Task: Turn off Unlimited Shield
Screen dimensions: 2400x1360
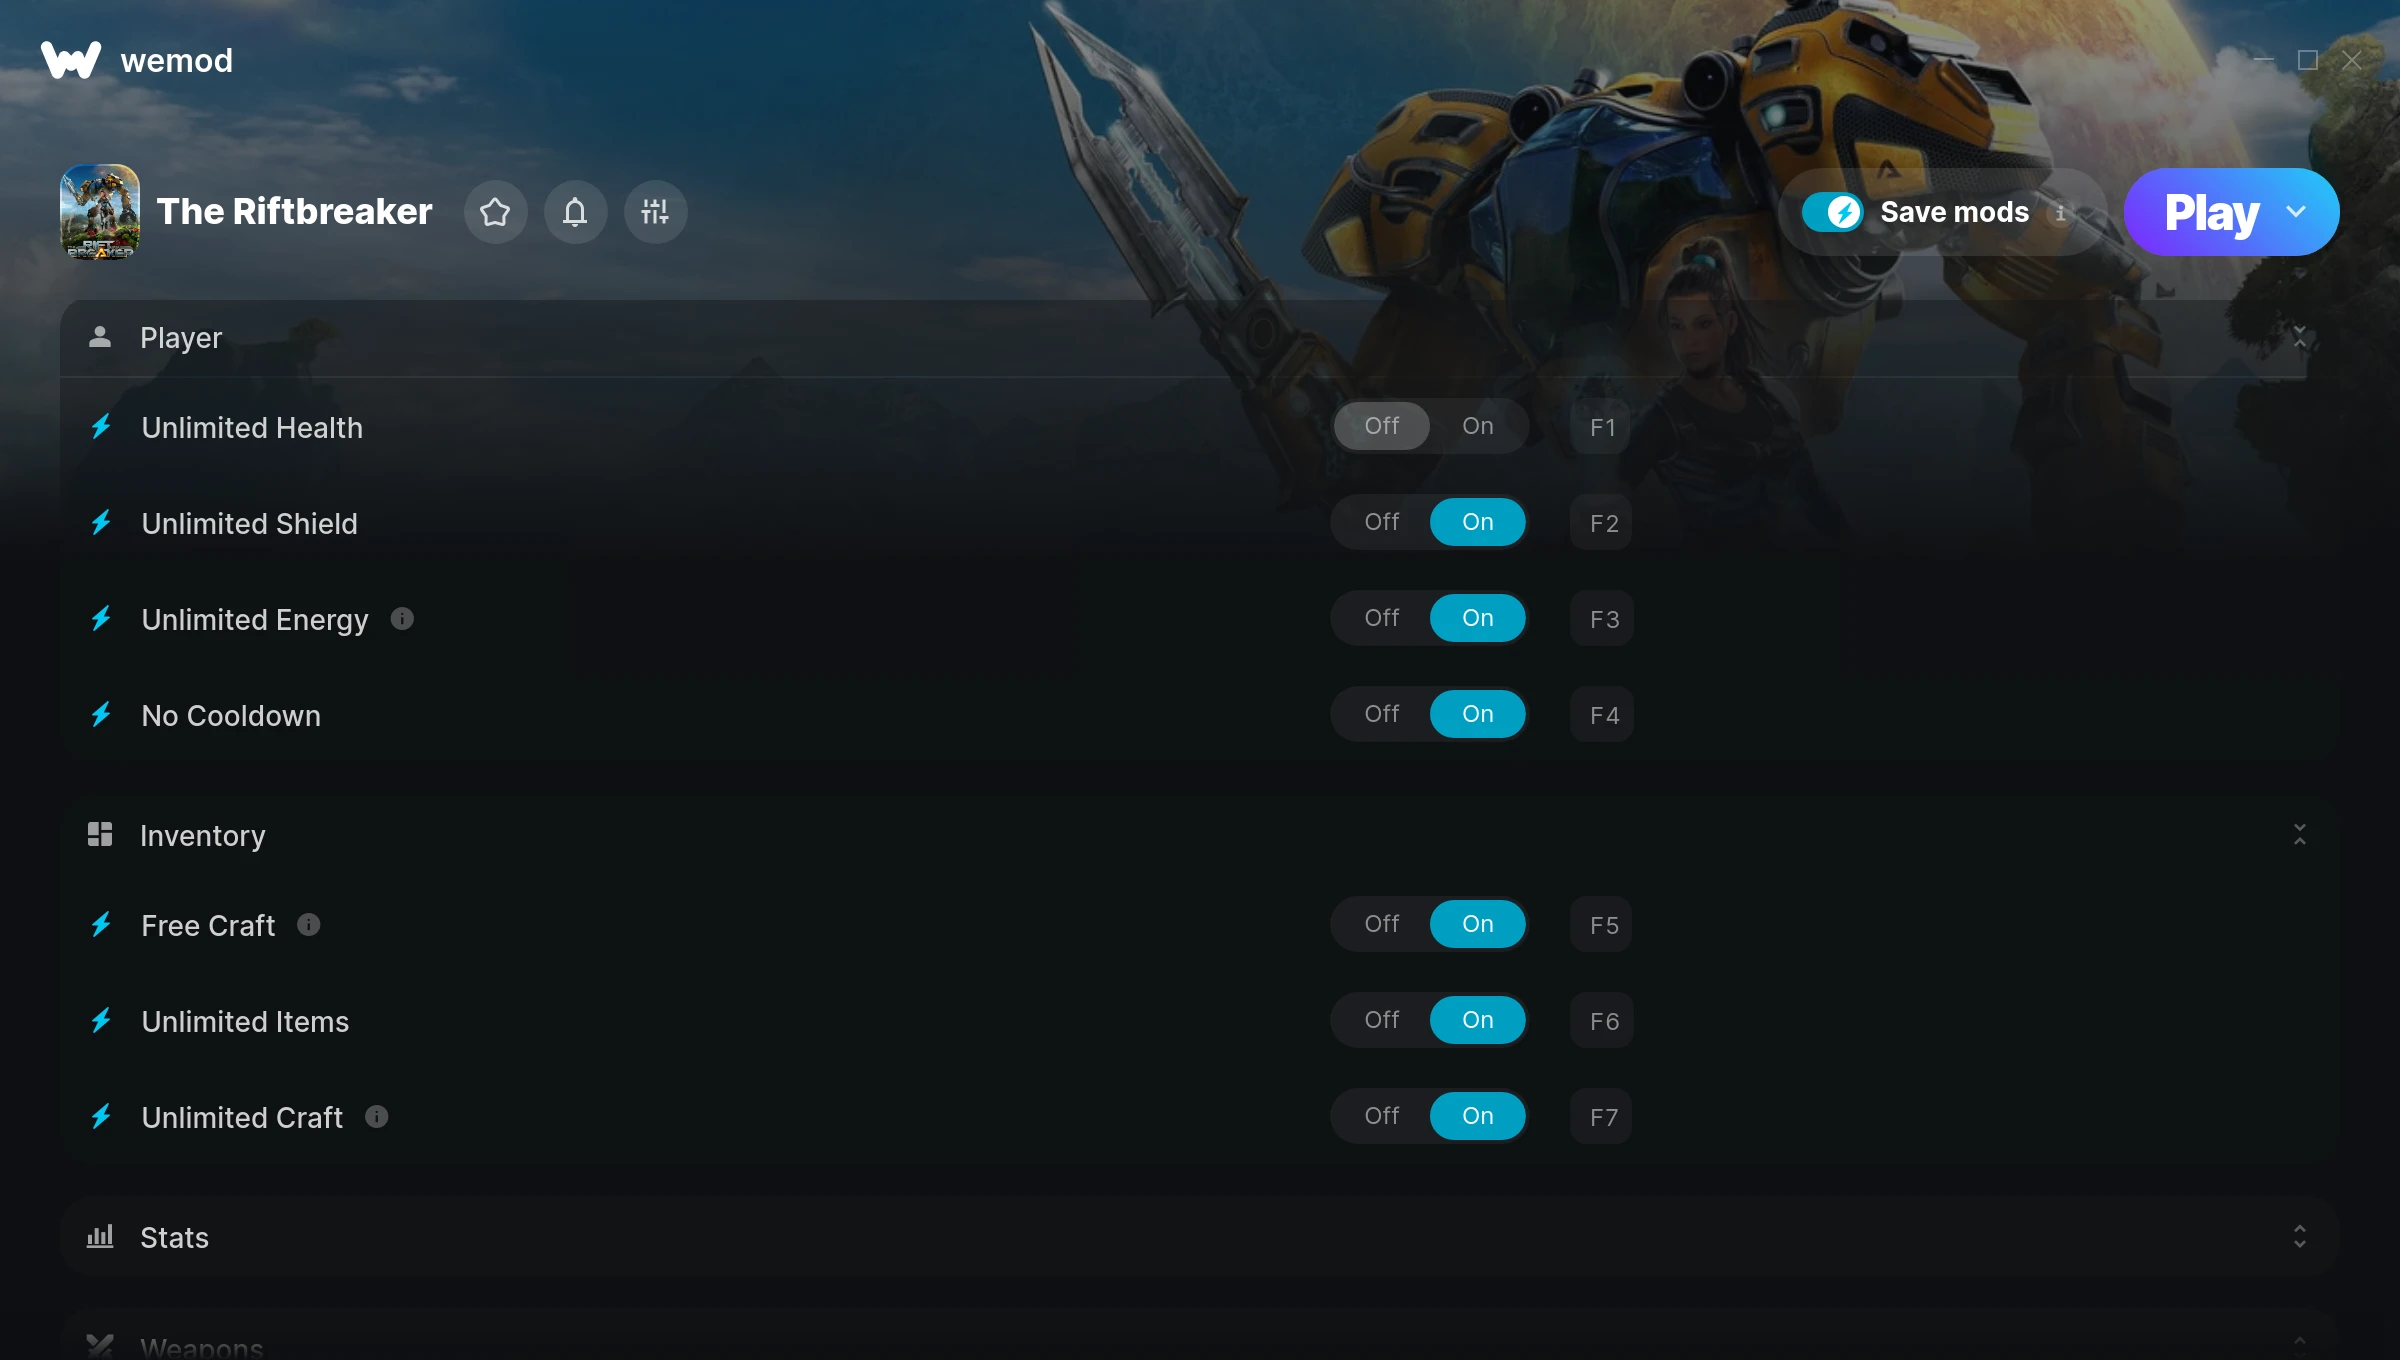Action: point(1382,522)
